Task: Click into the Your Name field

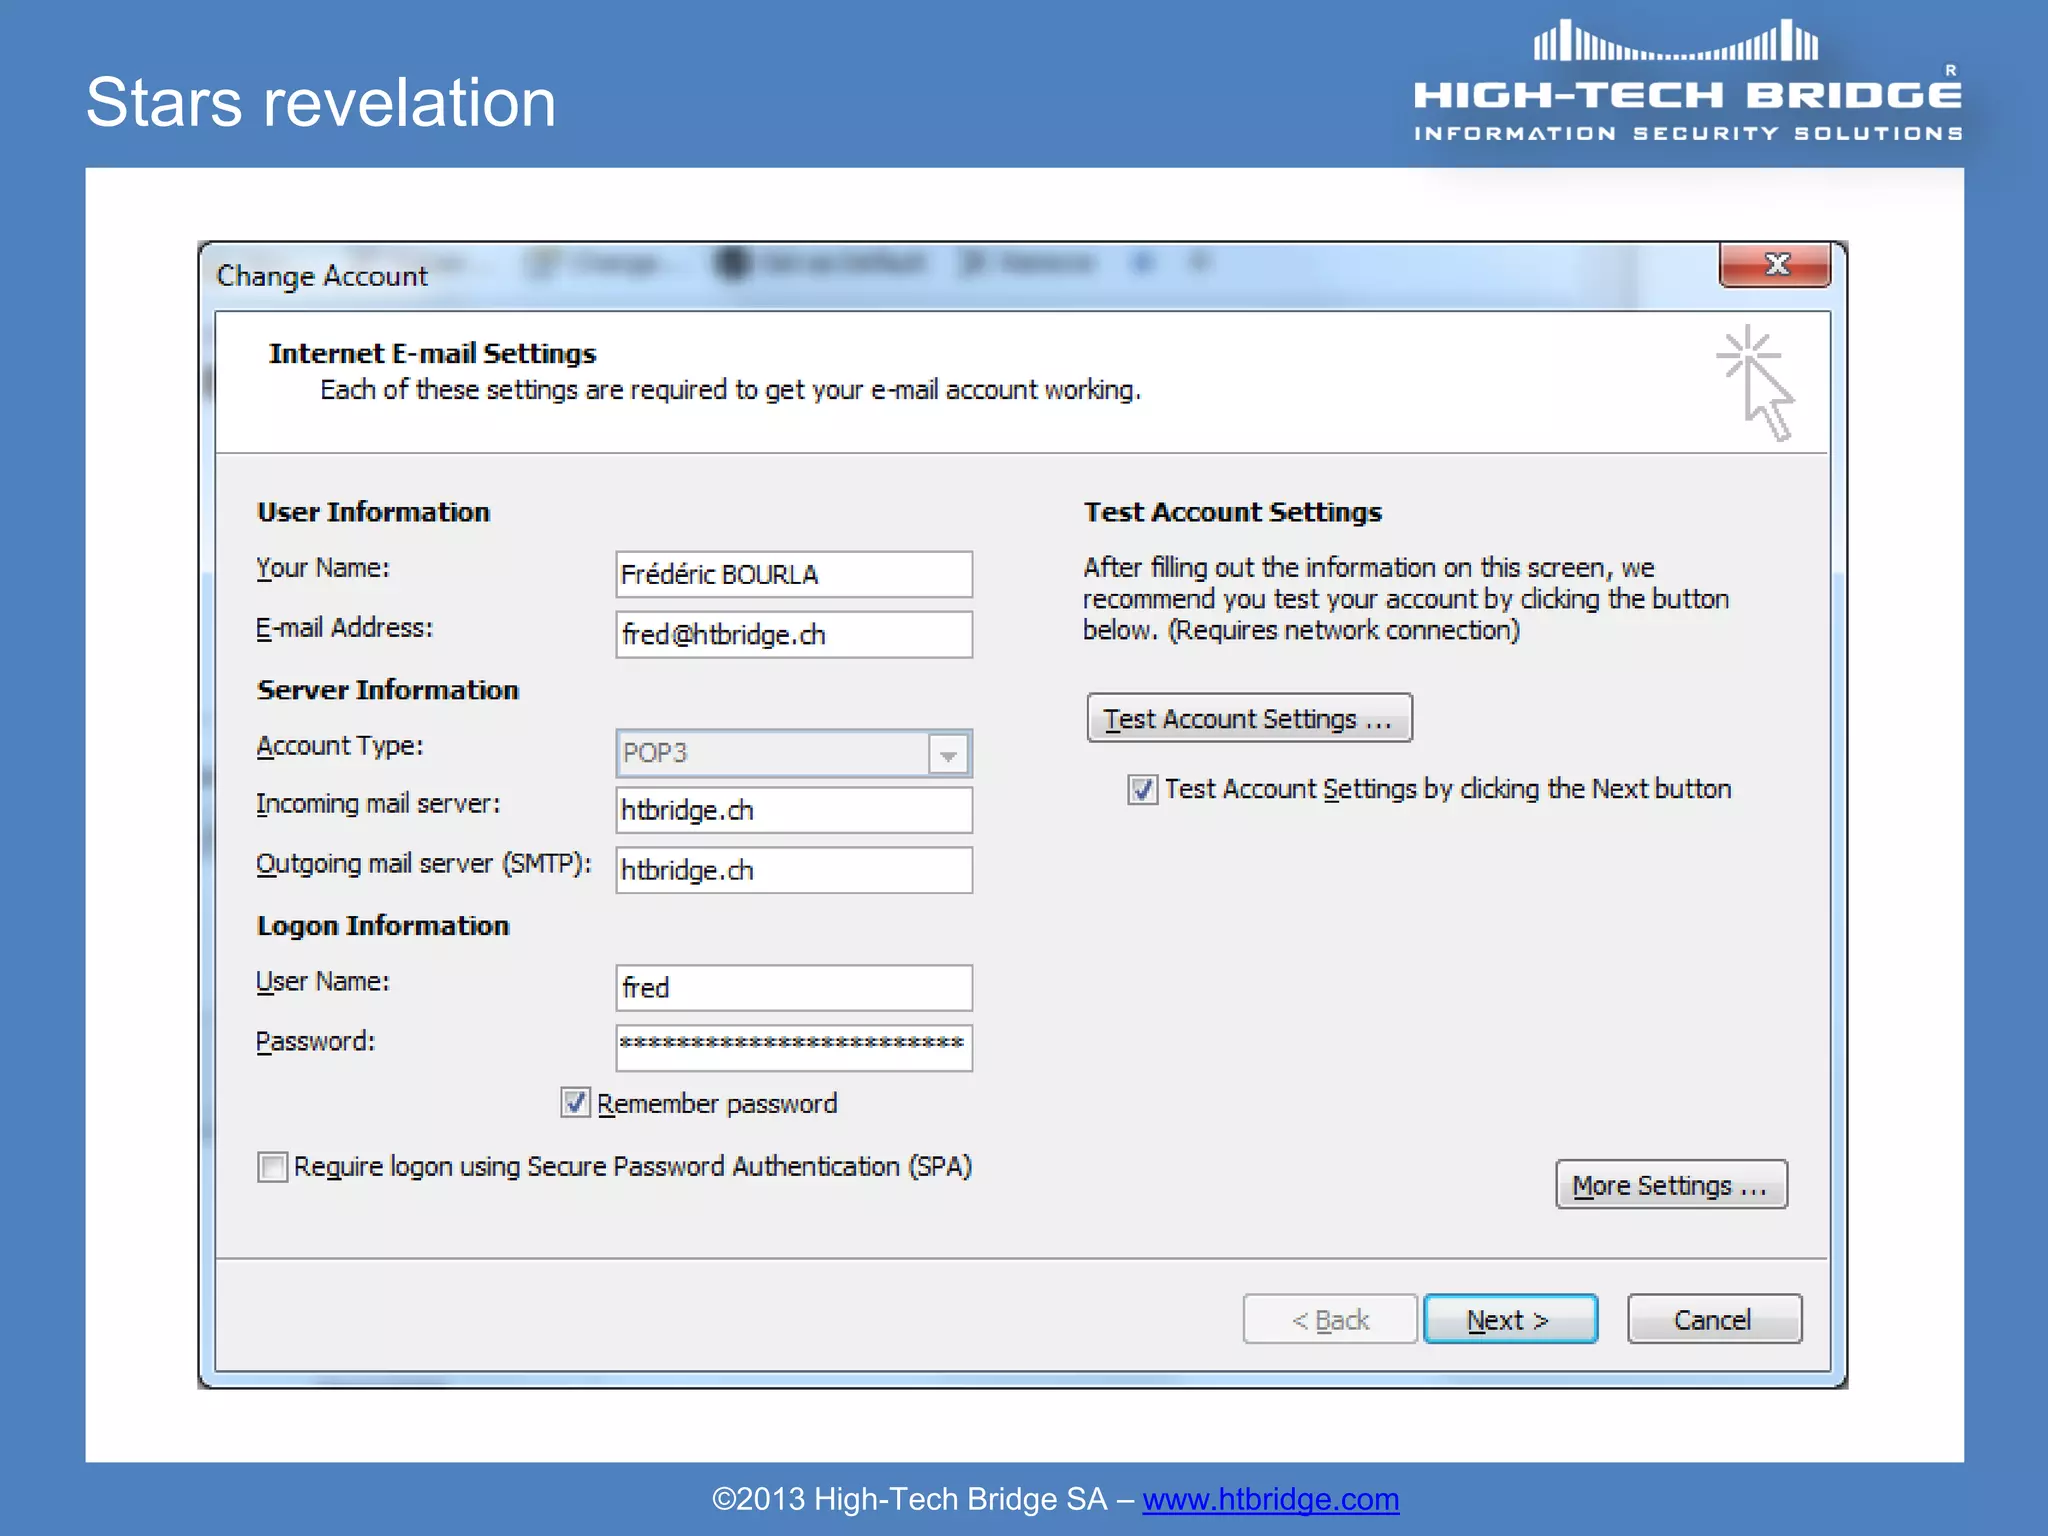Action: (x=793, y=575)
